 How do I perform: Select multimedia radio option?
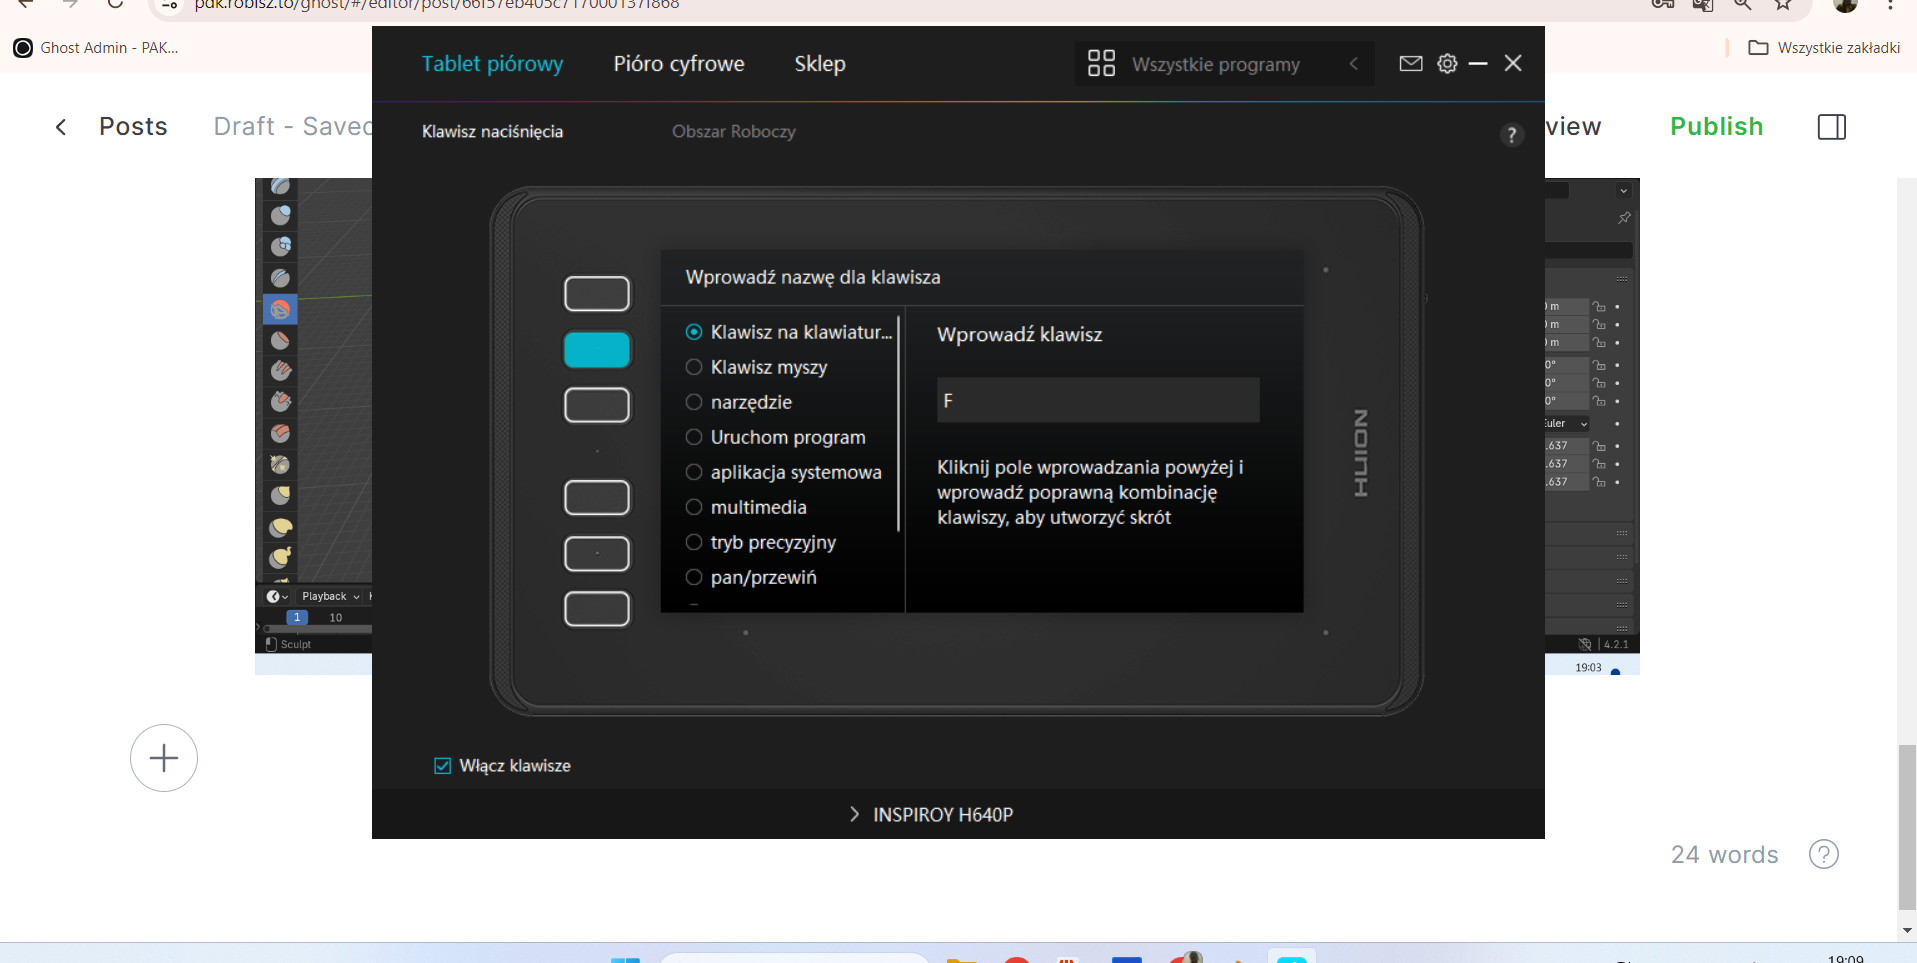pyautogui.click(x=746, y=507)
